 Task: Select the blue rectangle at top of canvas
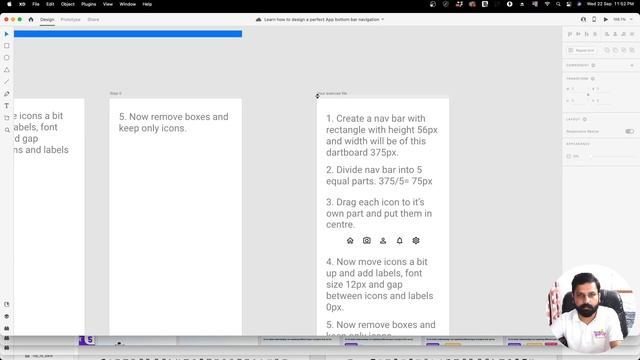128,33
